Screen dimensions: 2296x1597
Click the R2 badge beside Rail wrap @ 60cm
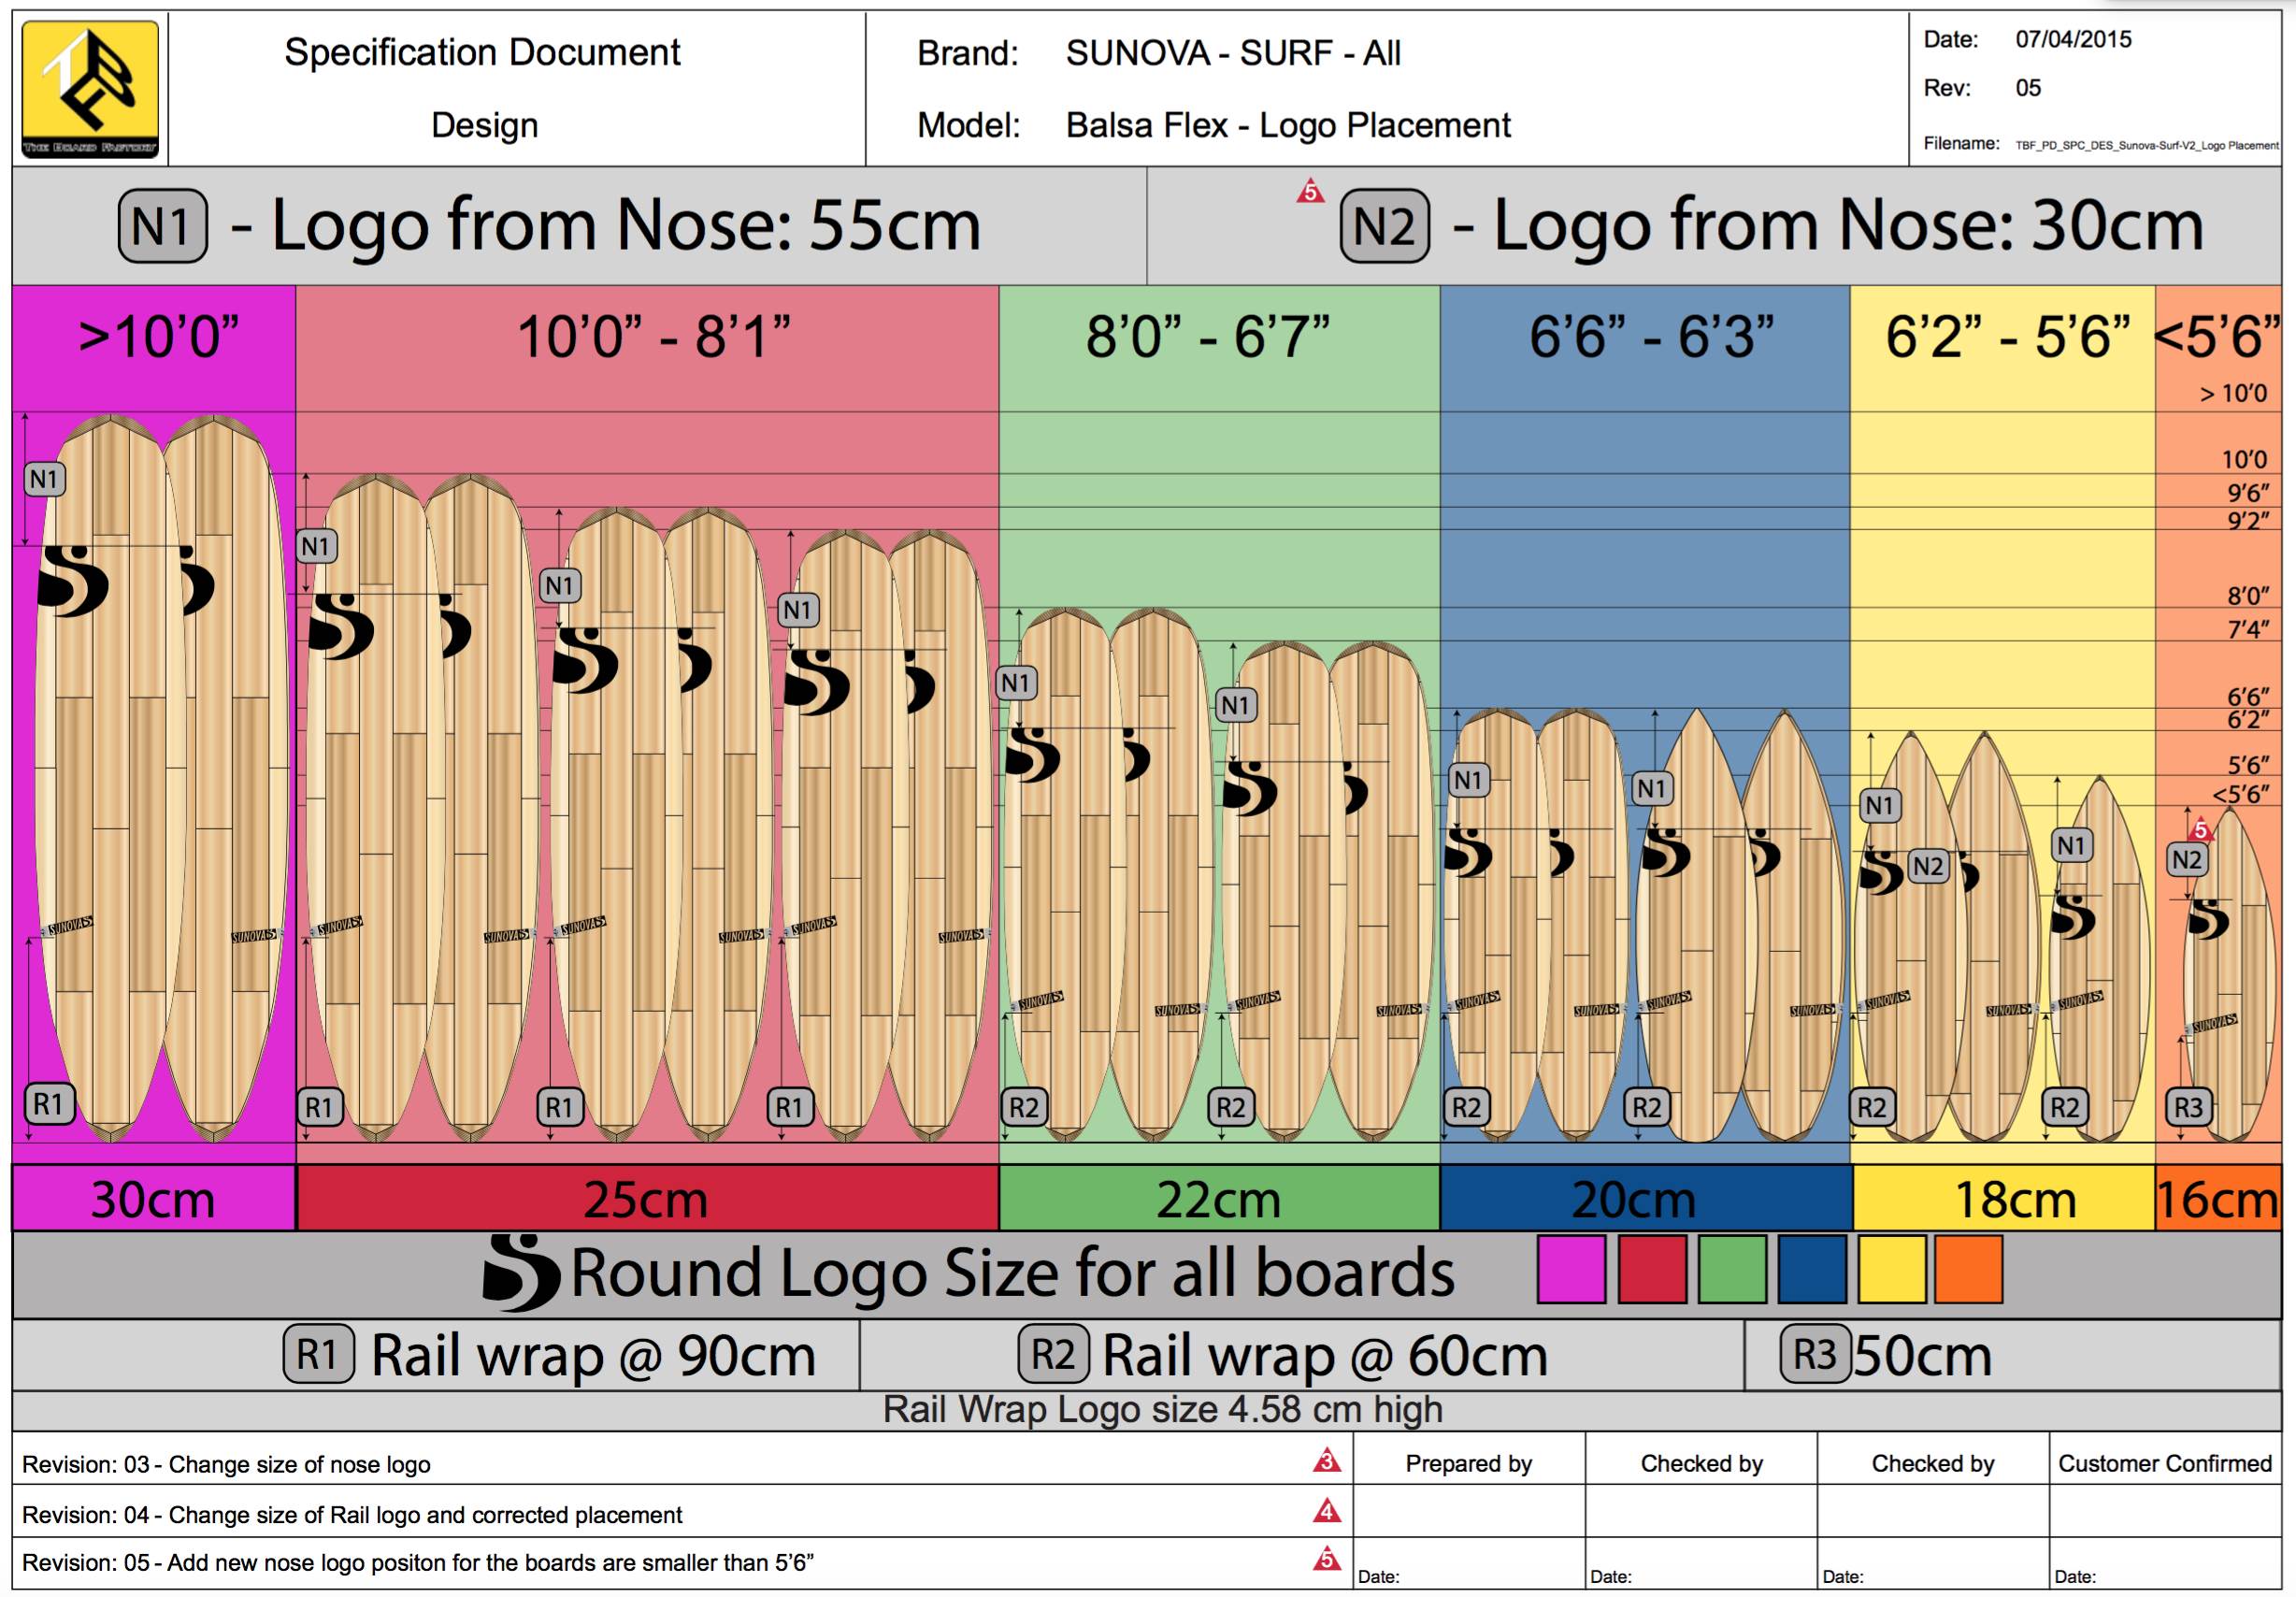click(1052, 1354)
